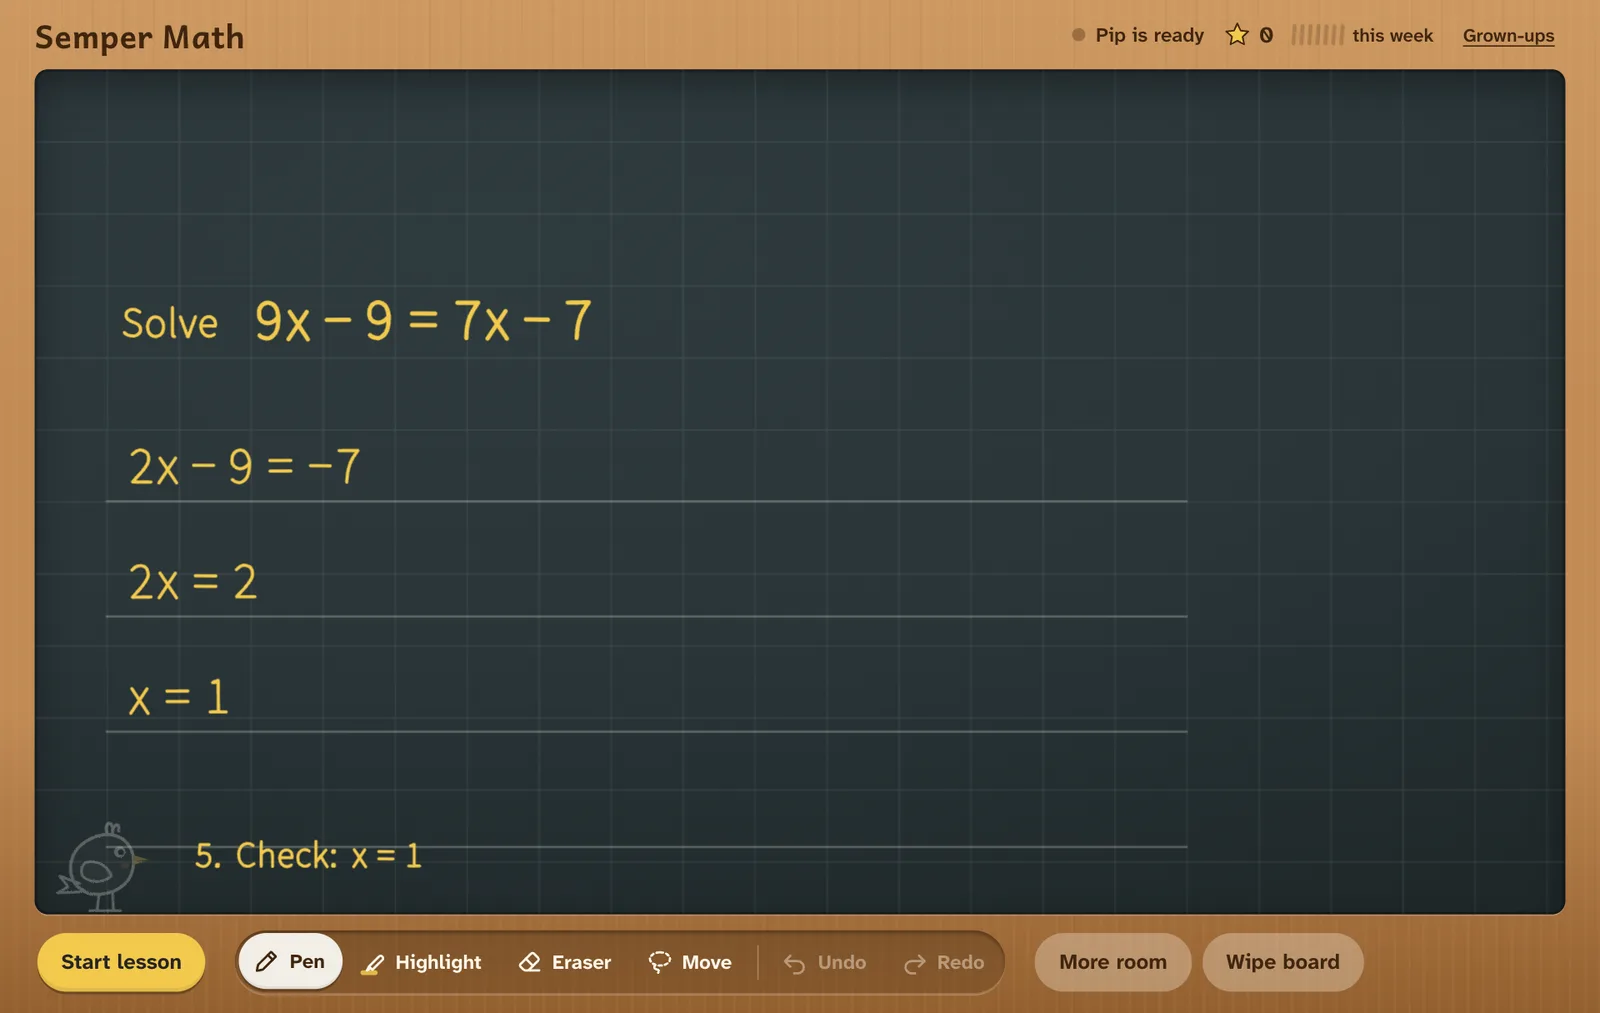Select the Pen tool

click(x=290, y=962)
